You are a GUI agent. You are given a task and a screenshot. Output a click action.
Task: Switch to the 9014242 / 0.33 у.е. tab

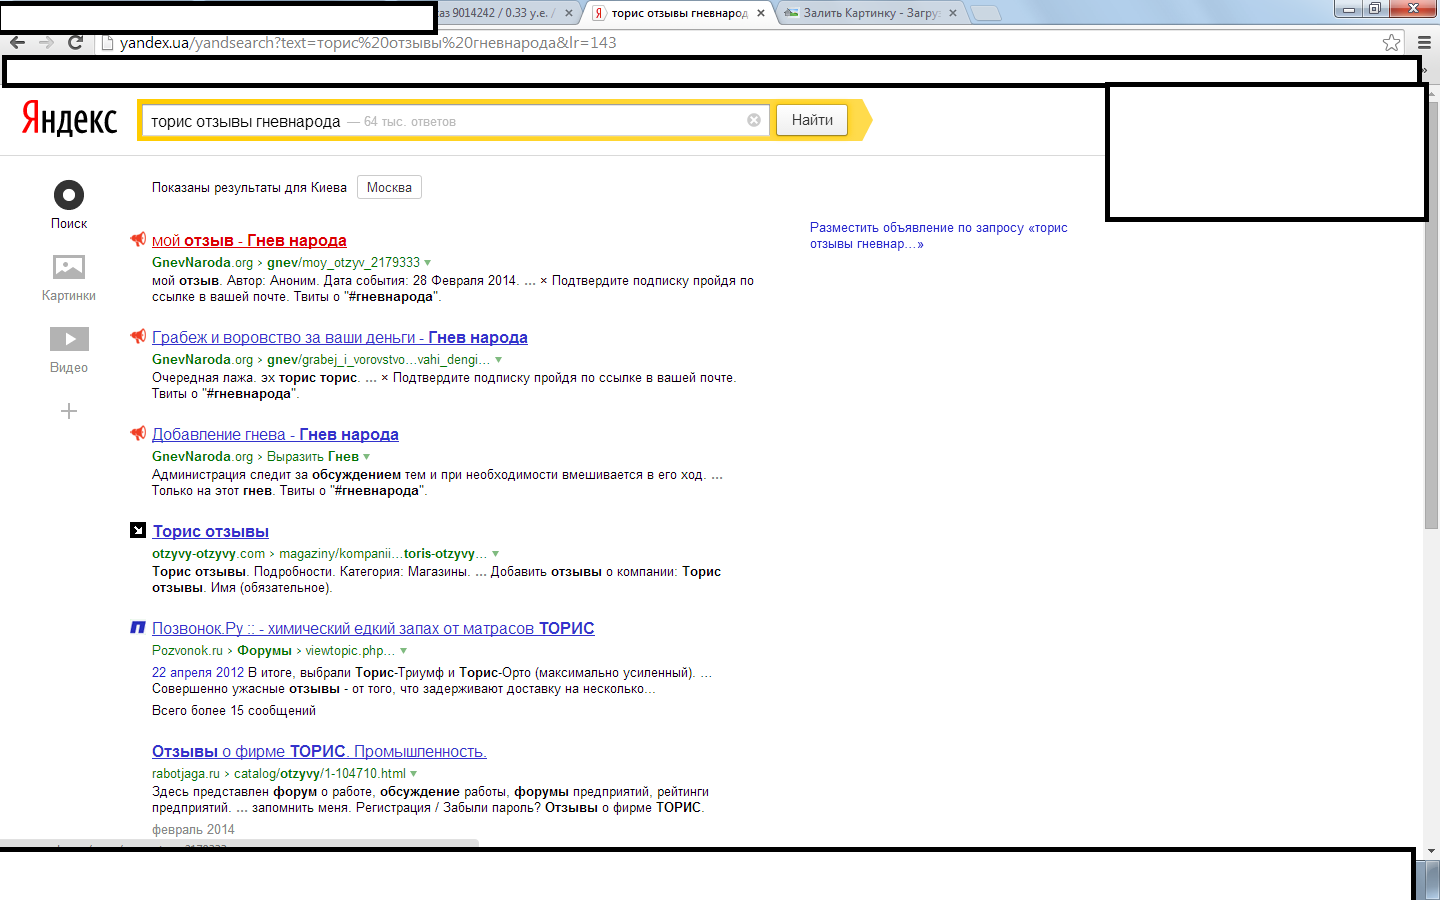coord(500,13)
